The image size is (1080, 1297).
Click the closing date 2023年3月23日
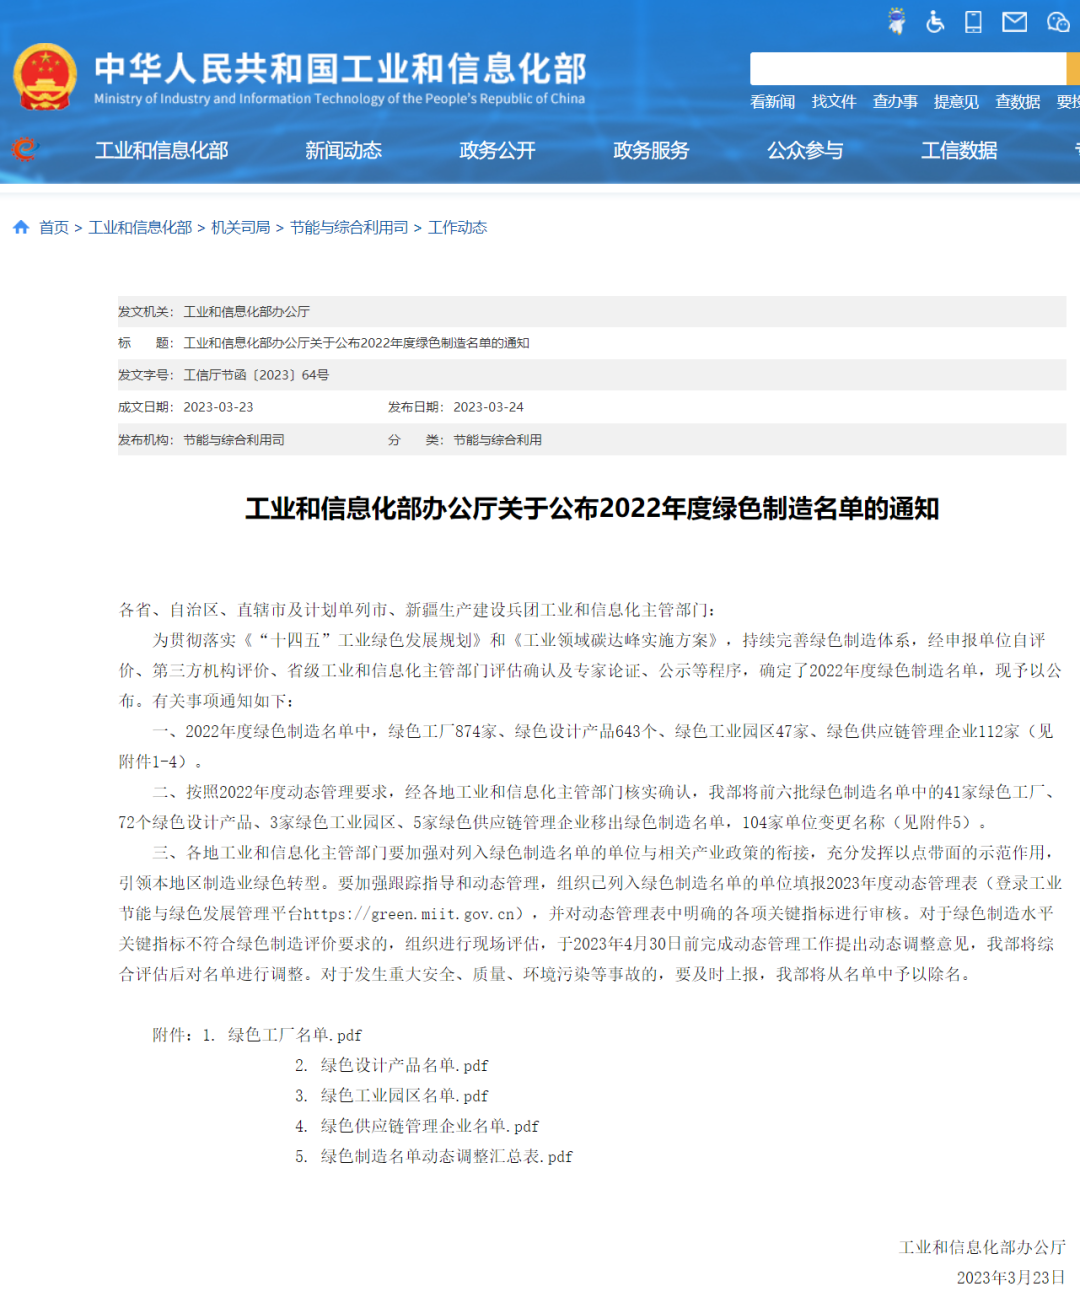click(1011, 1278)
